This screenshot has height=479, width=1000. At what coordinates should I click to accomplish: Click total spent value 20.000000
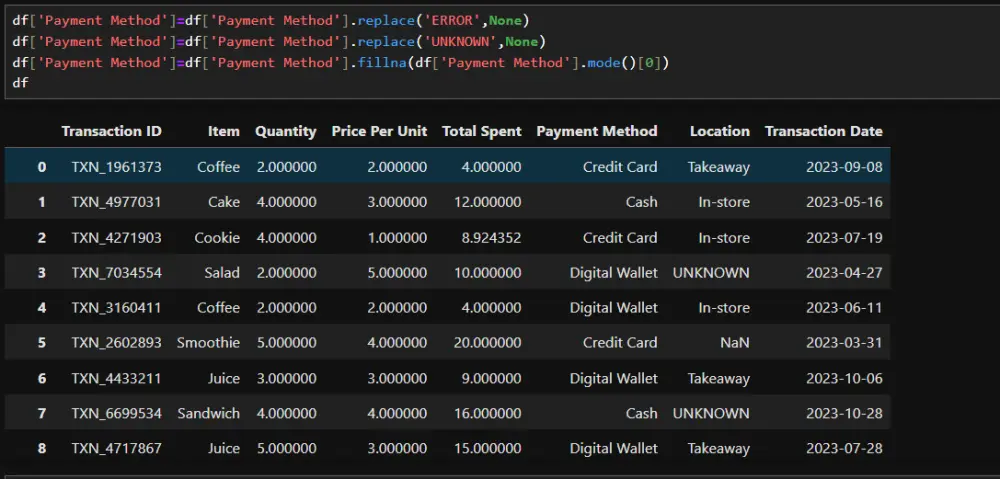click(488, 343)
